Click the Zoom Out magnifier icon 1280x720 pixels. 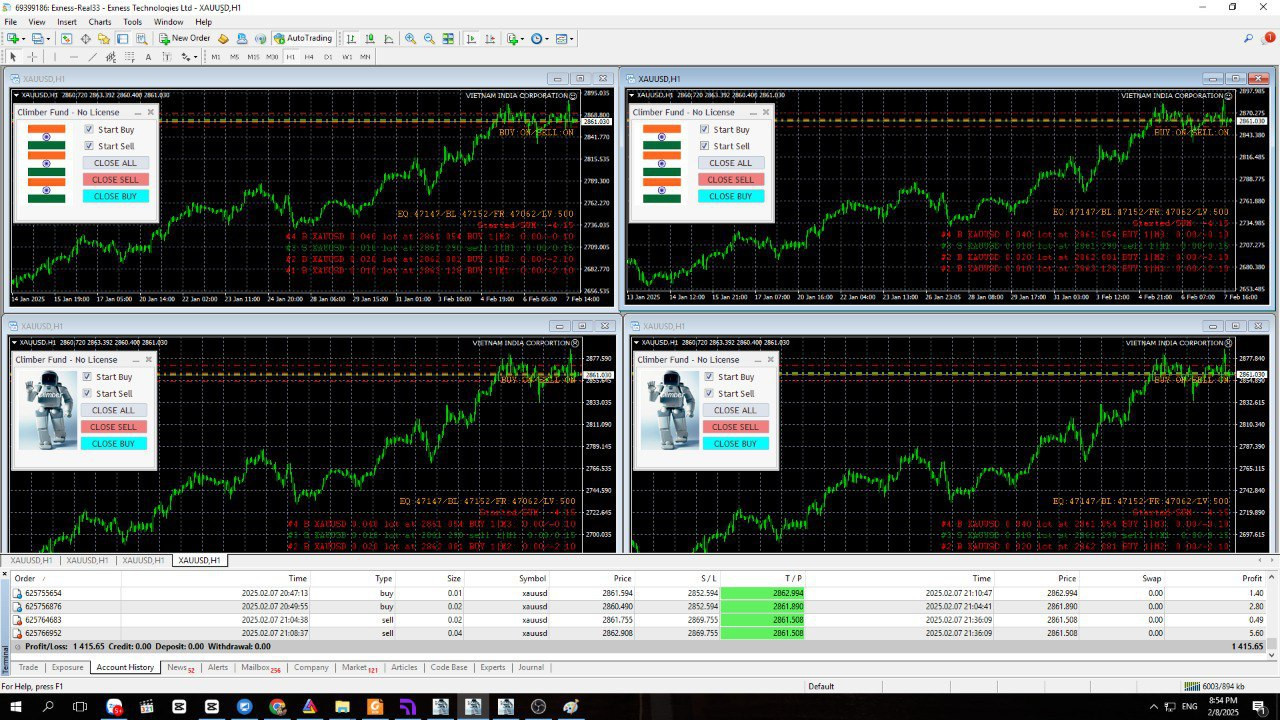point(429,38)
